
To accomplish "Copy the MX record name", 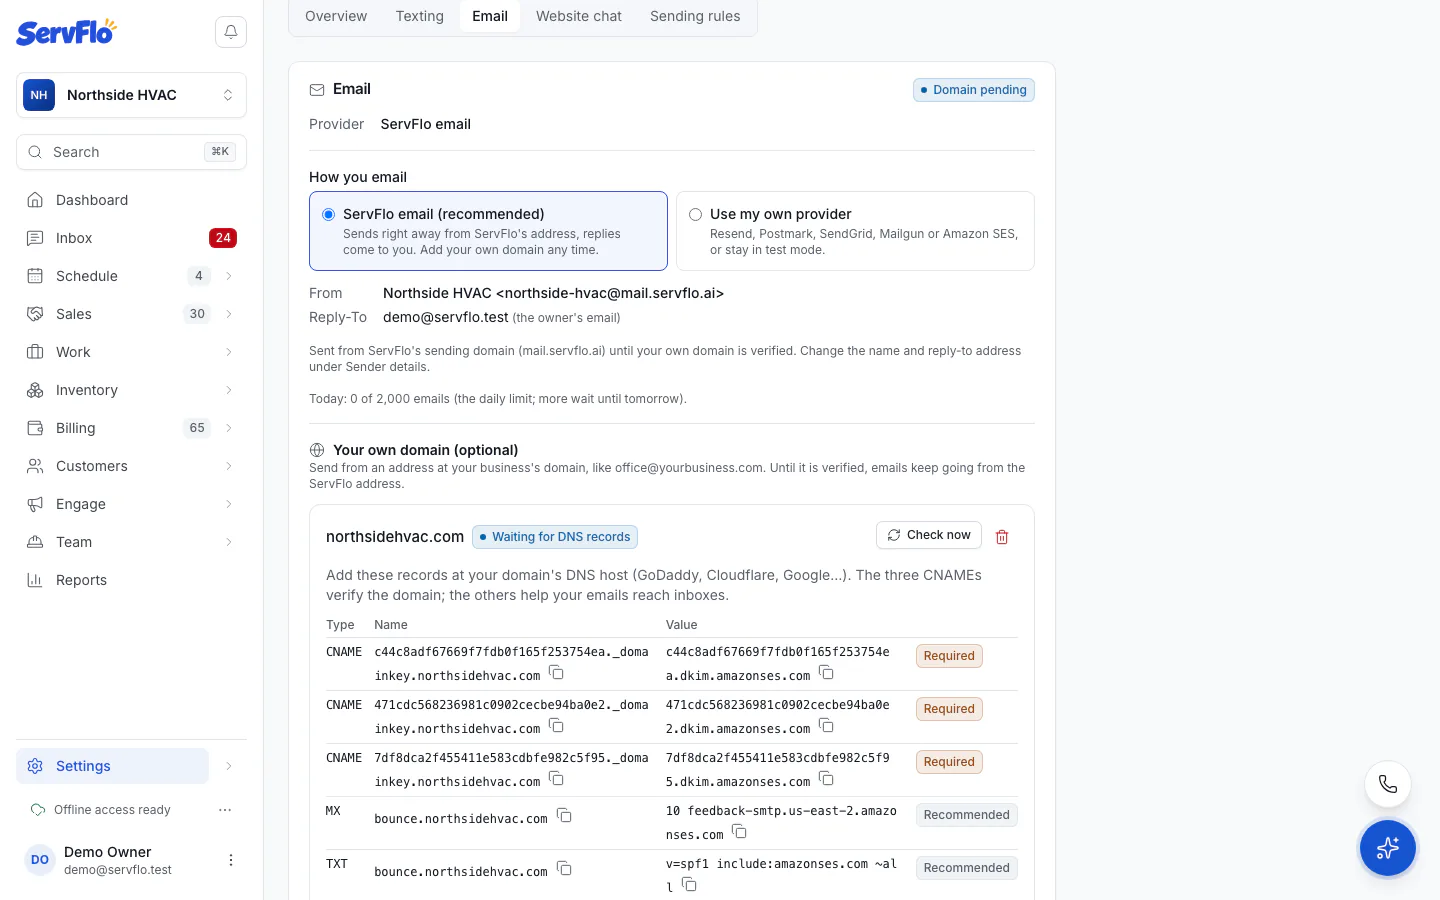I will (564, 816).
